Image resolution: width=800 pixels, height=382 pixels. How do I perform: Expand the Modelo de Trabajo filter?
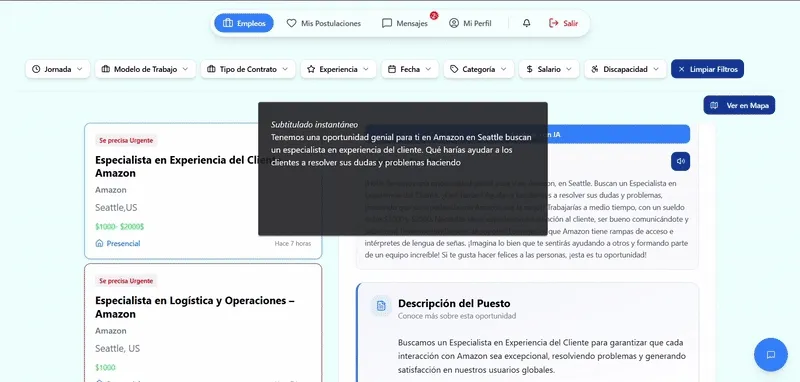tap(145, 69)
